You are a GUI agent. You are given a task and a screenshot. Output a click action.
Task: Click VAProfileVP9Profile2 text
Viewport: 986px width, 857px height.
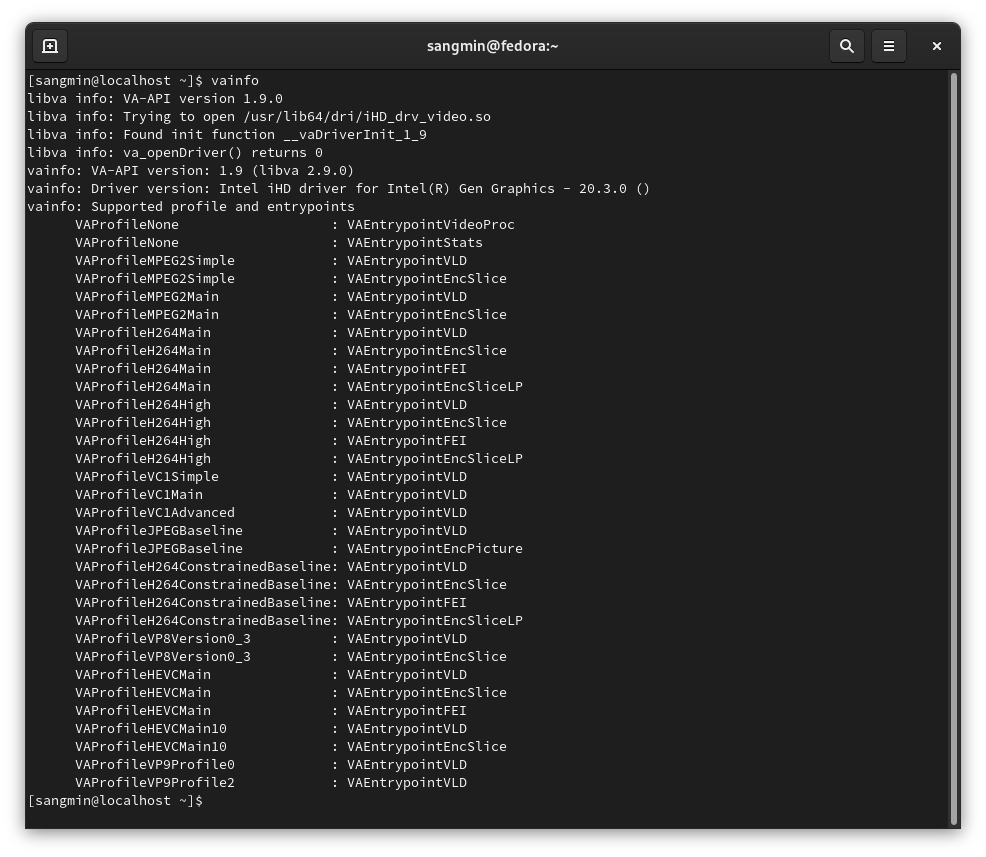click(x=155, y=783)
